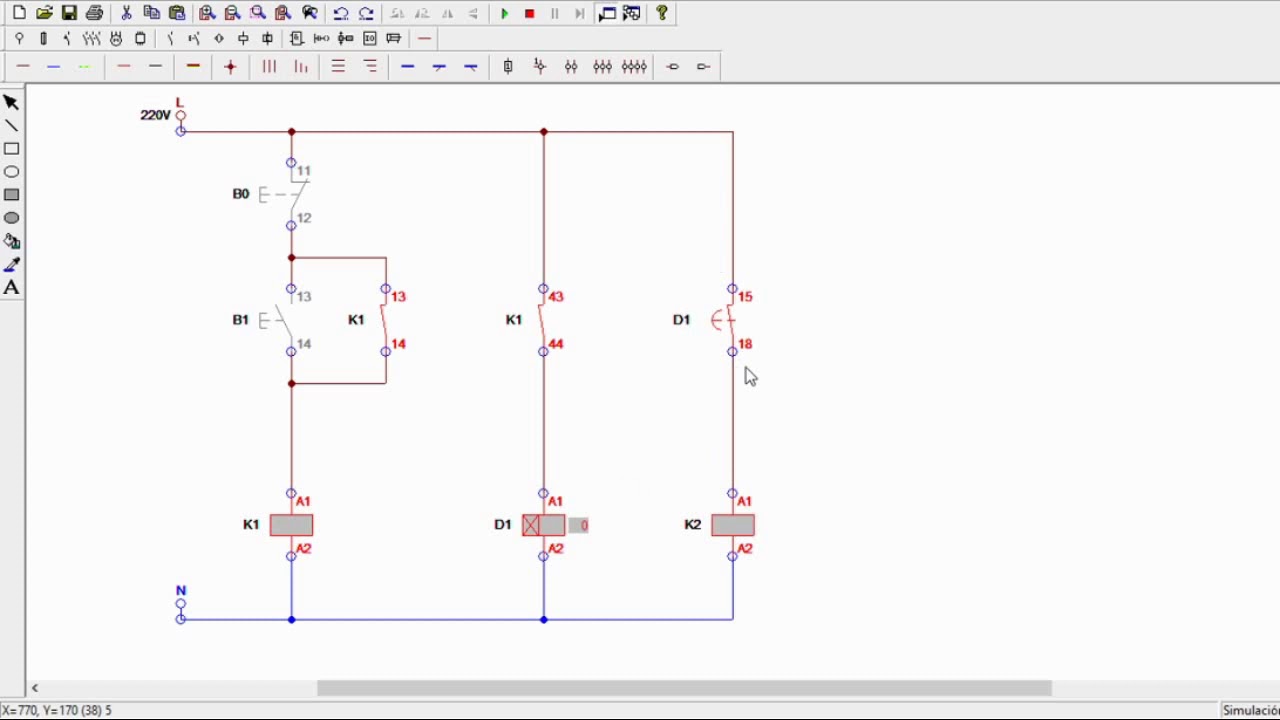Print the schematic with the printer icon
This screenshot has width=1280, height=720.
[94, 13]
